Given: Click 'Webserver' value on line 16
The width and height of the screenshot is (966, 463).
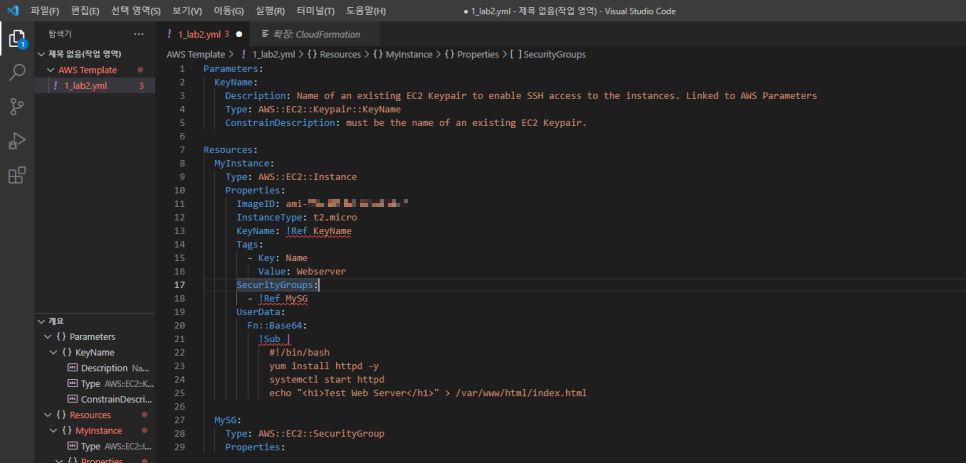Looking at the screenshot, I should pos(321,272).
